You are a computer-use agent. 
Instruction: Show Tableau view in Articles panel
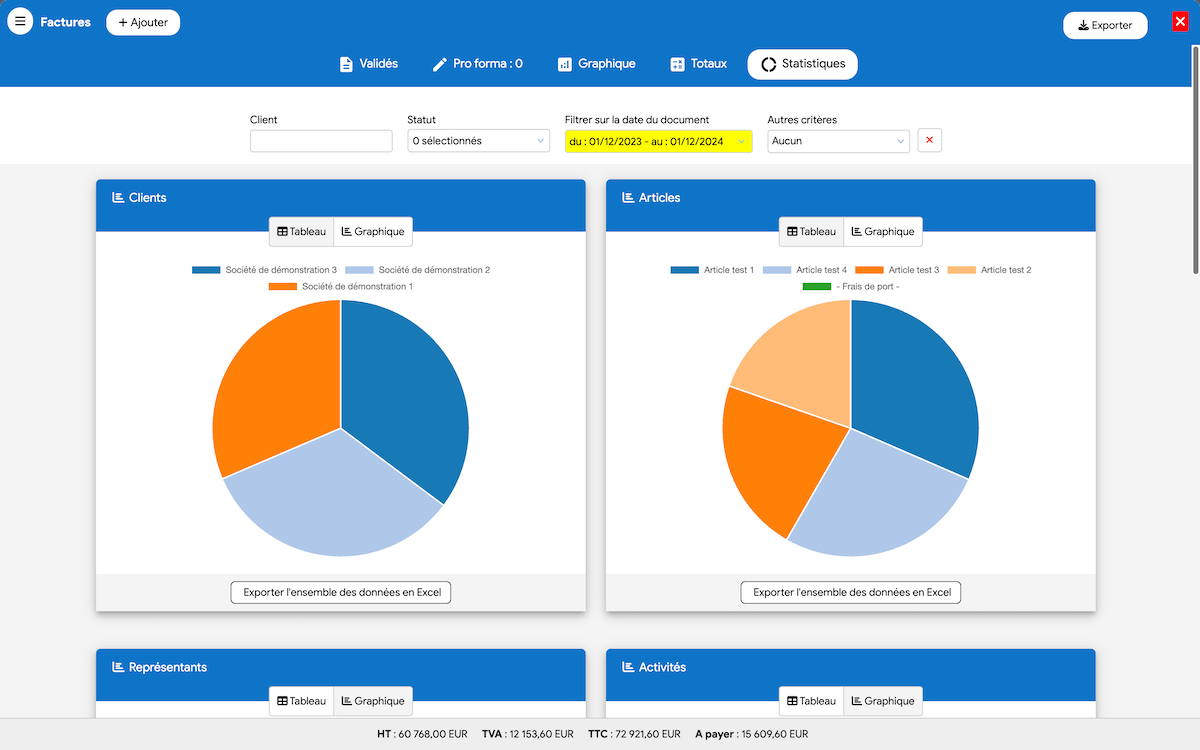[x=811, y=232]
